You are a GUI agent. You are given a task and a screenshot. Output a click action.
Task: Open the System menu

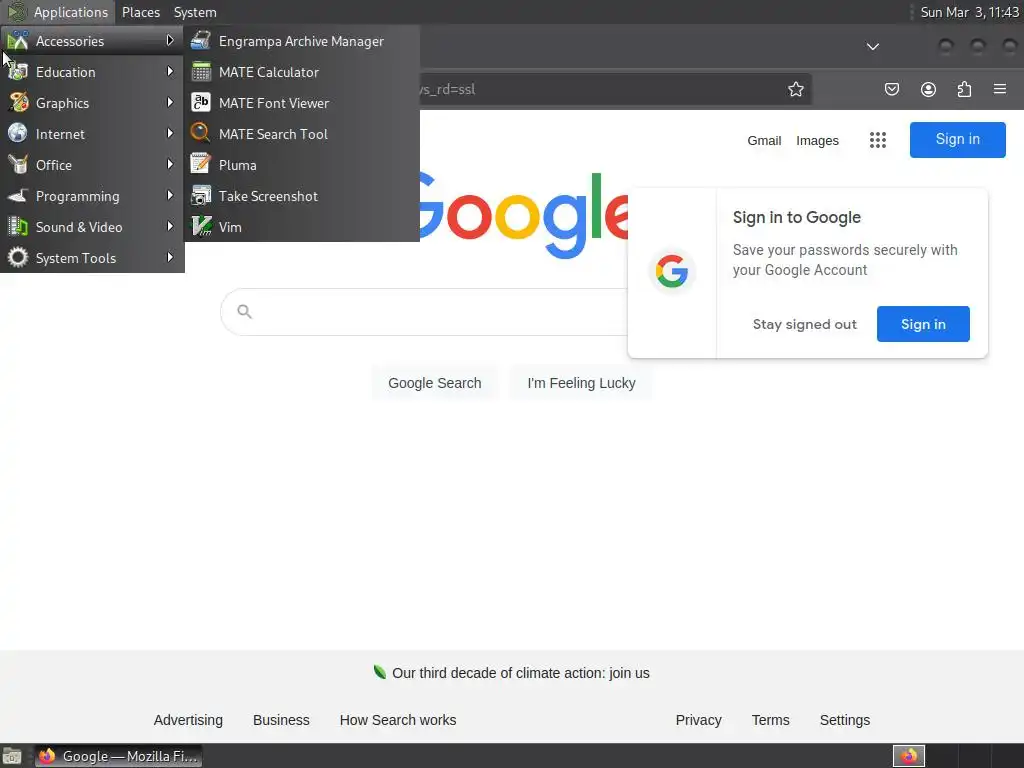tap(195, 12)
